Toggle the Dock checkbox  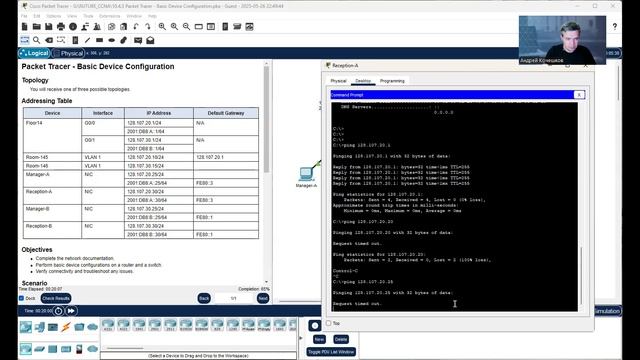22,298
